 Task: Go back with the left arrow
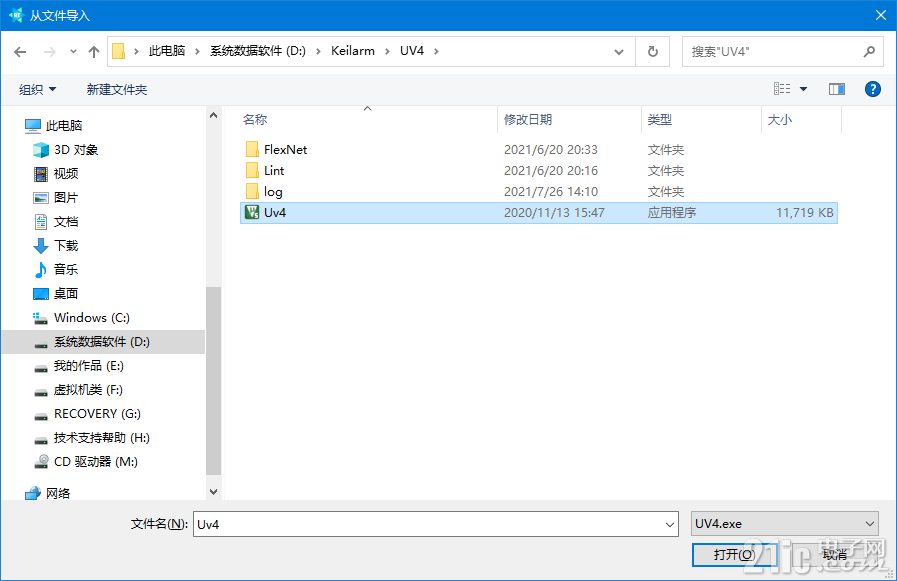coord(20,51)
